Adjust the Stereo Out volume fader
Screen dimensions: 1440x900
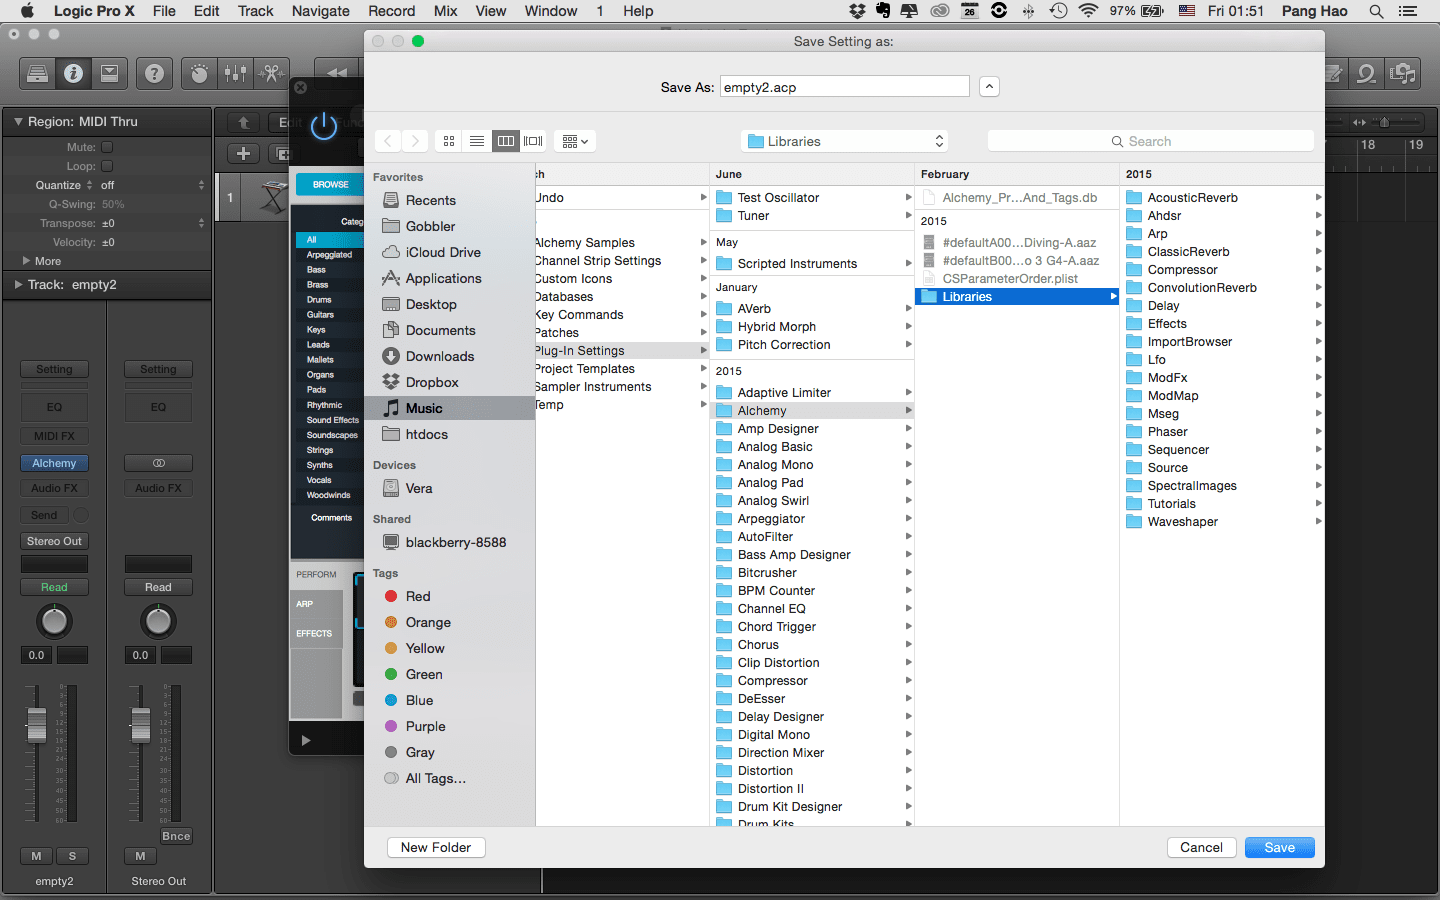click(x=141, y=724)
